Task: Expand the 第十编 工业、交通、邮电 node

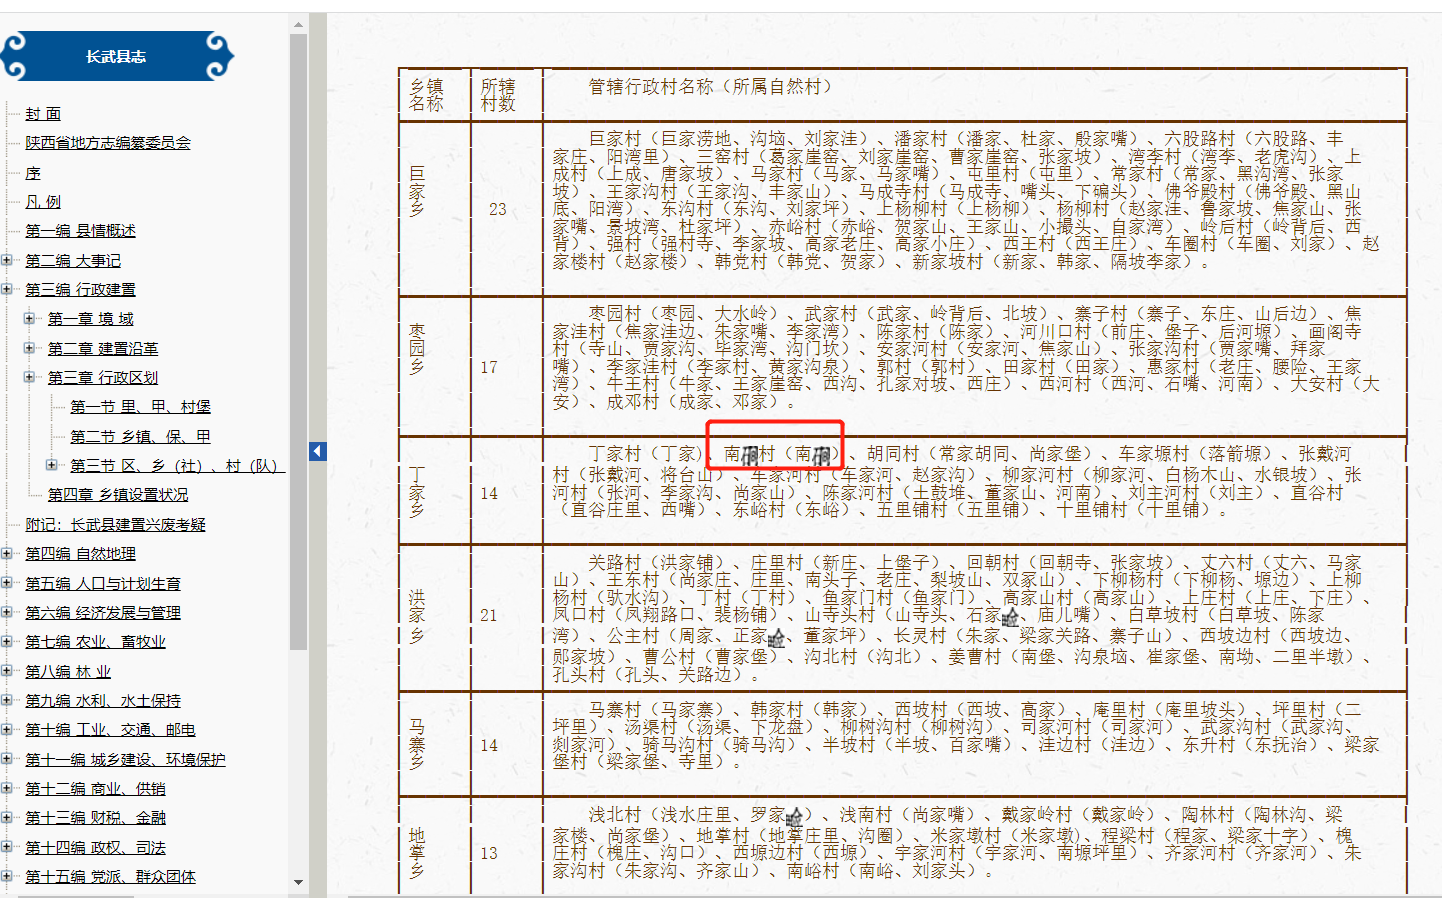Action: pyautogui.click(x=7, y=729)
